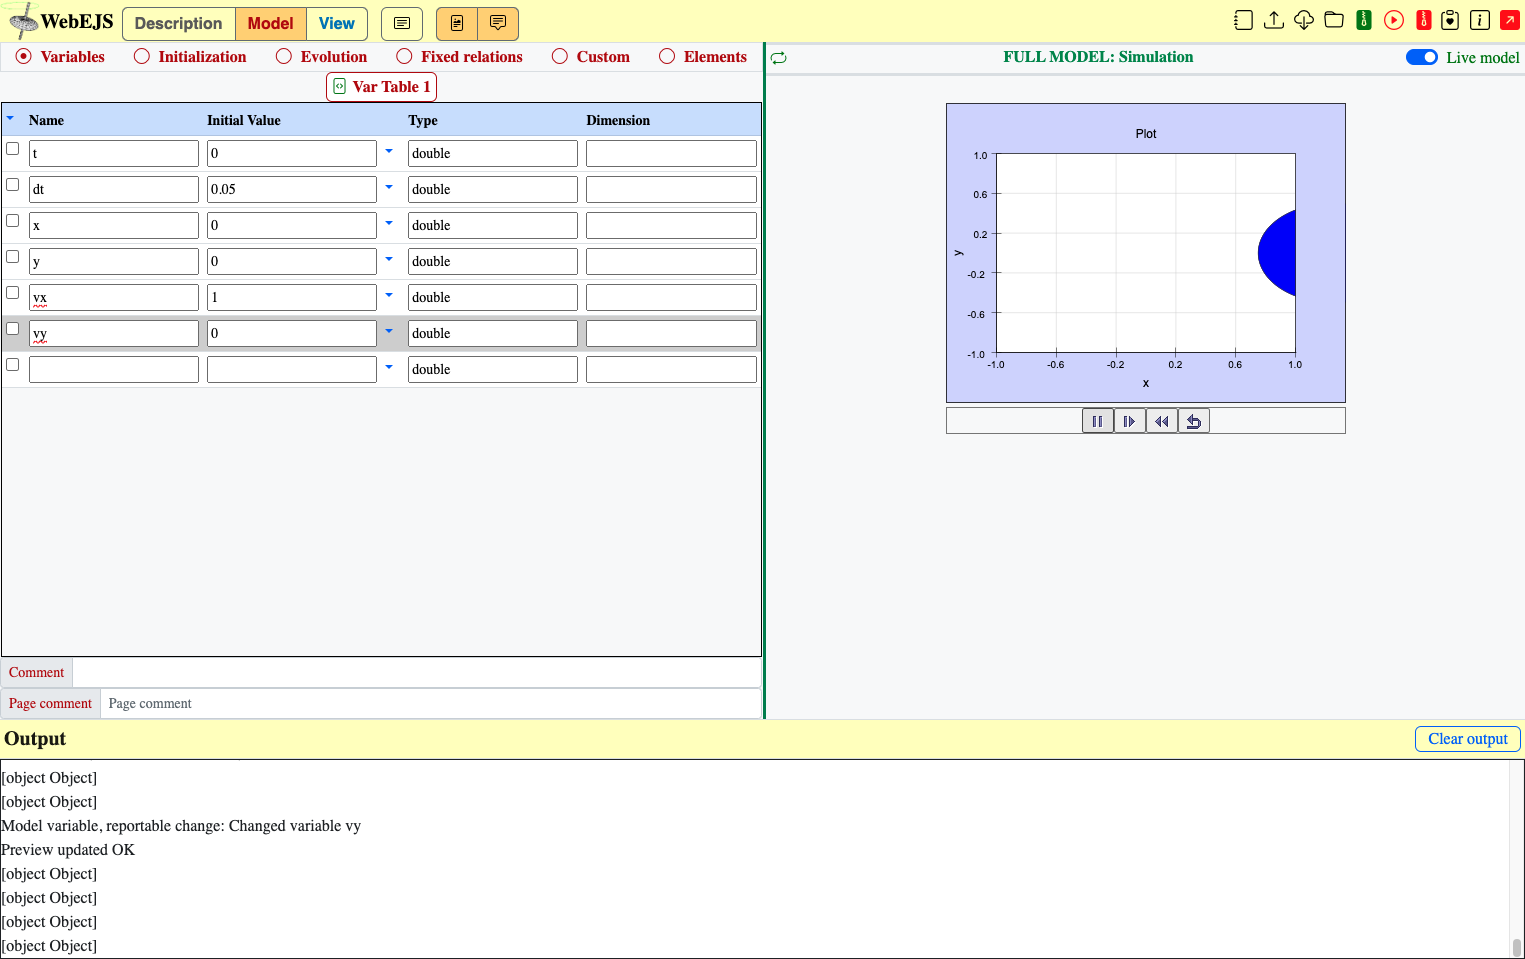Click the Output panel scrollbar thumb
The image size is (1525, 959).
pos(1517,947)
